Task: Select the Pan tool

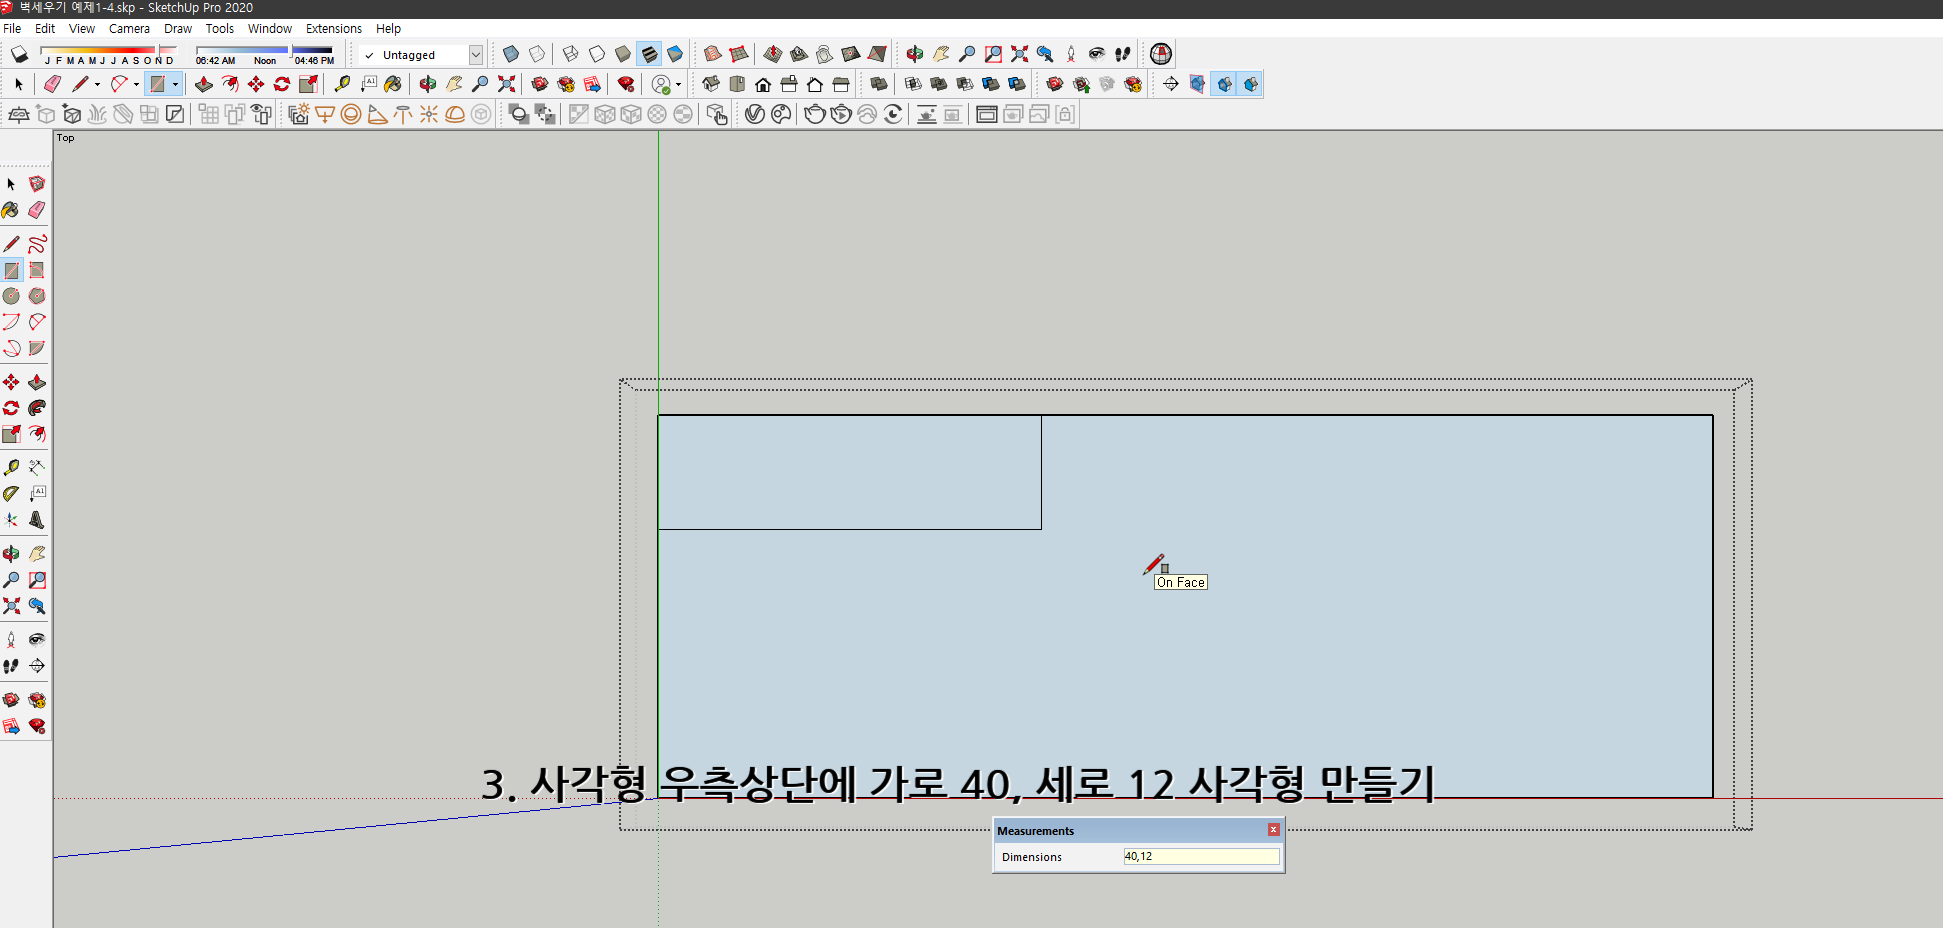Action: [x=37, y=555]
